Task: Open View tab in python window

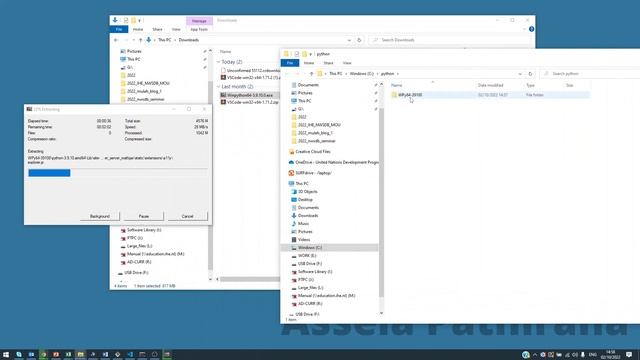Action: click(x=347, y=63)
